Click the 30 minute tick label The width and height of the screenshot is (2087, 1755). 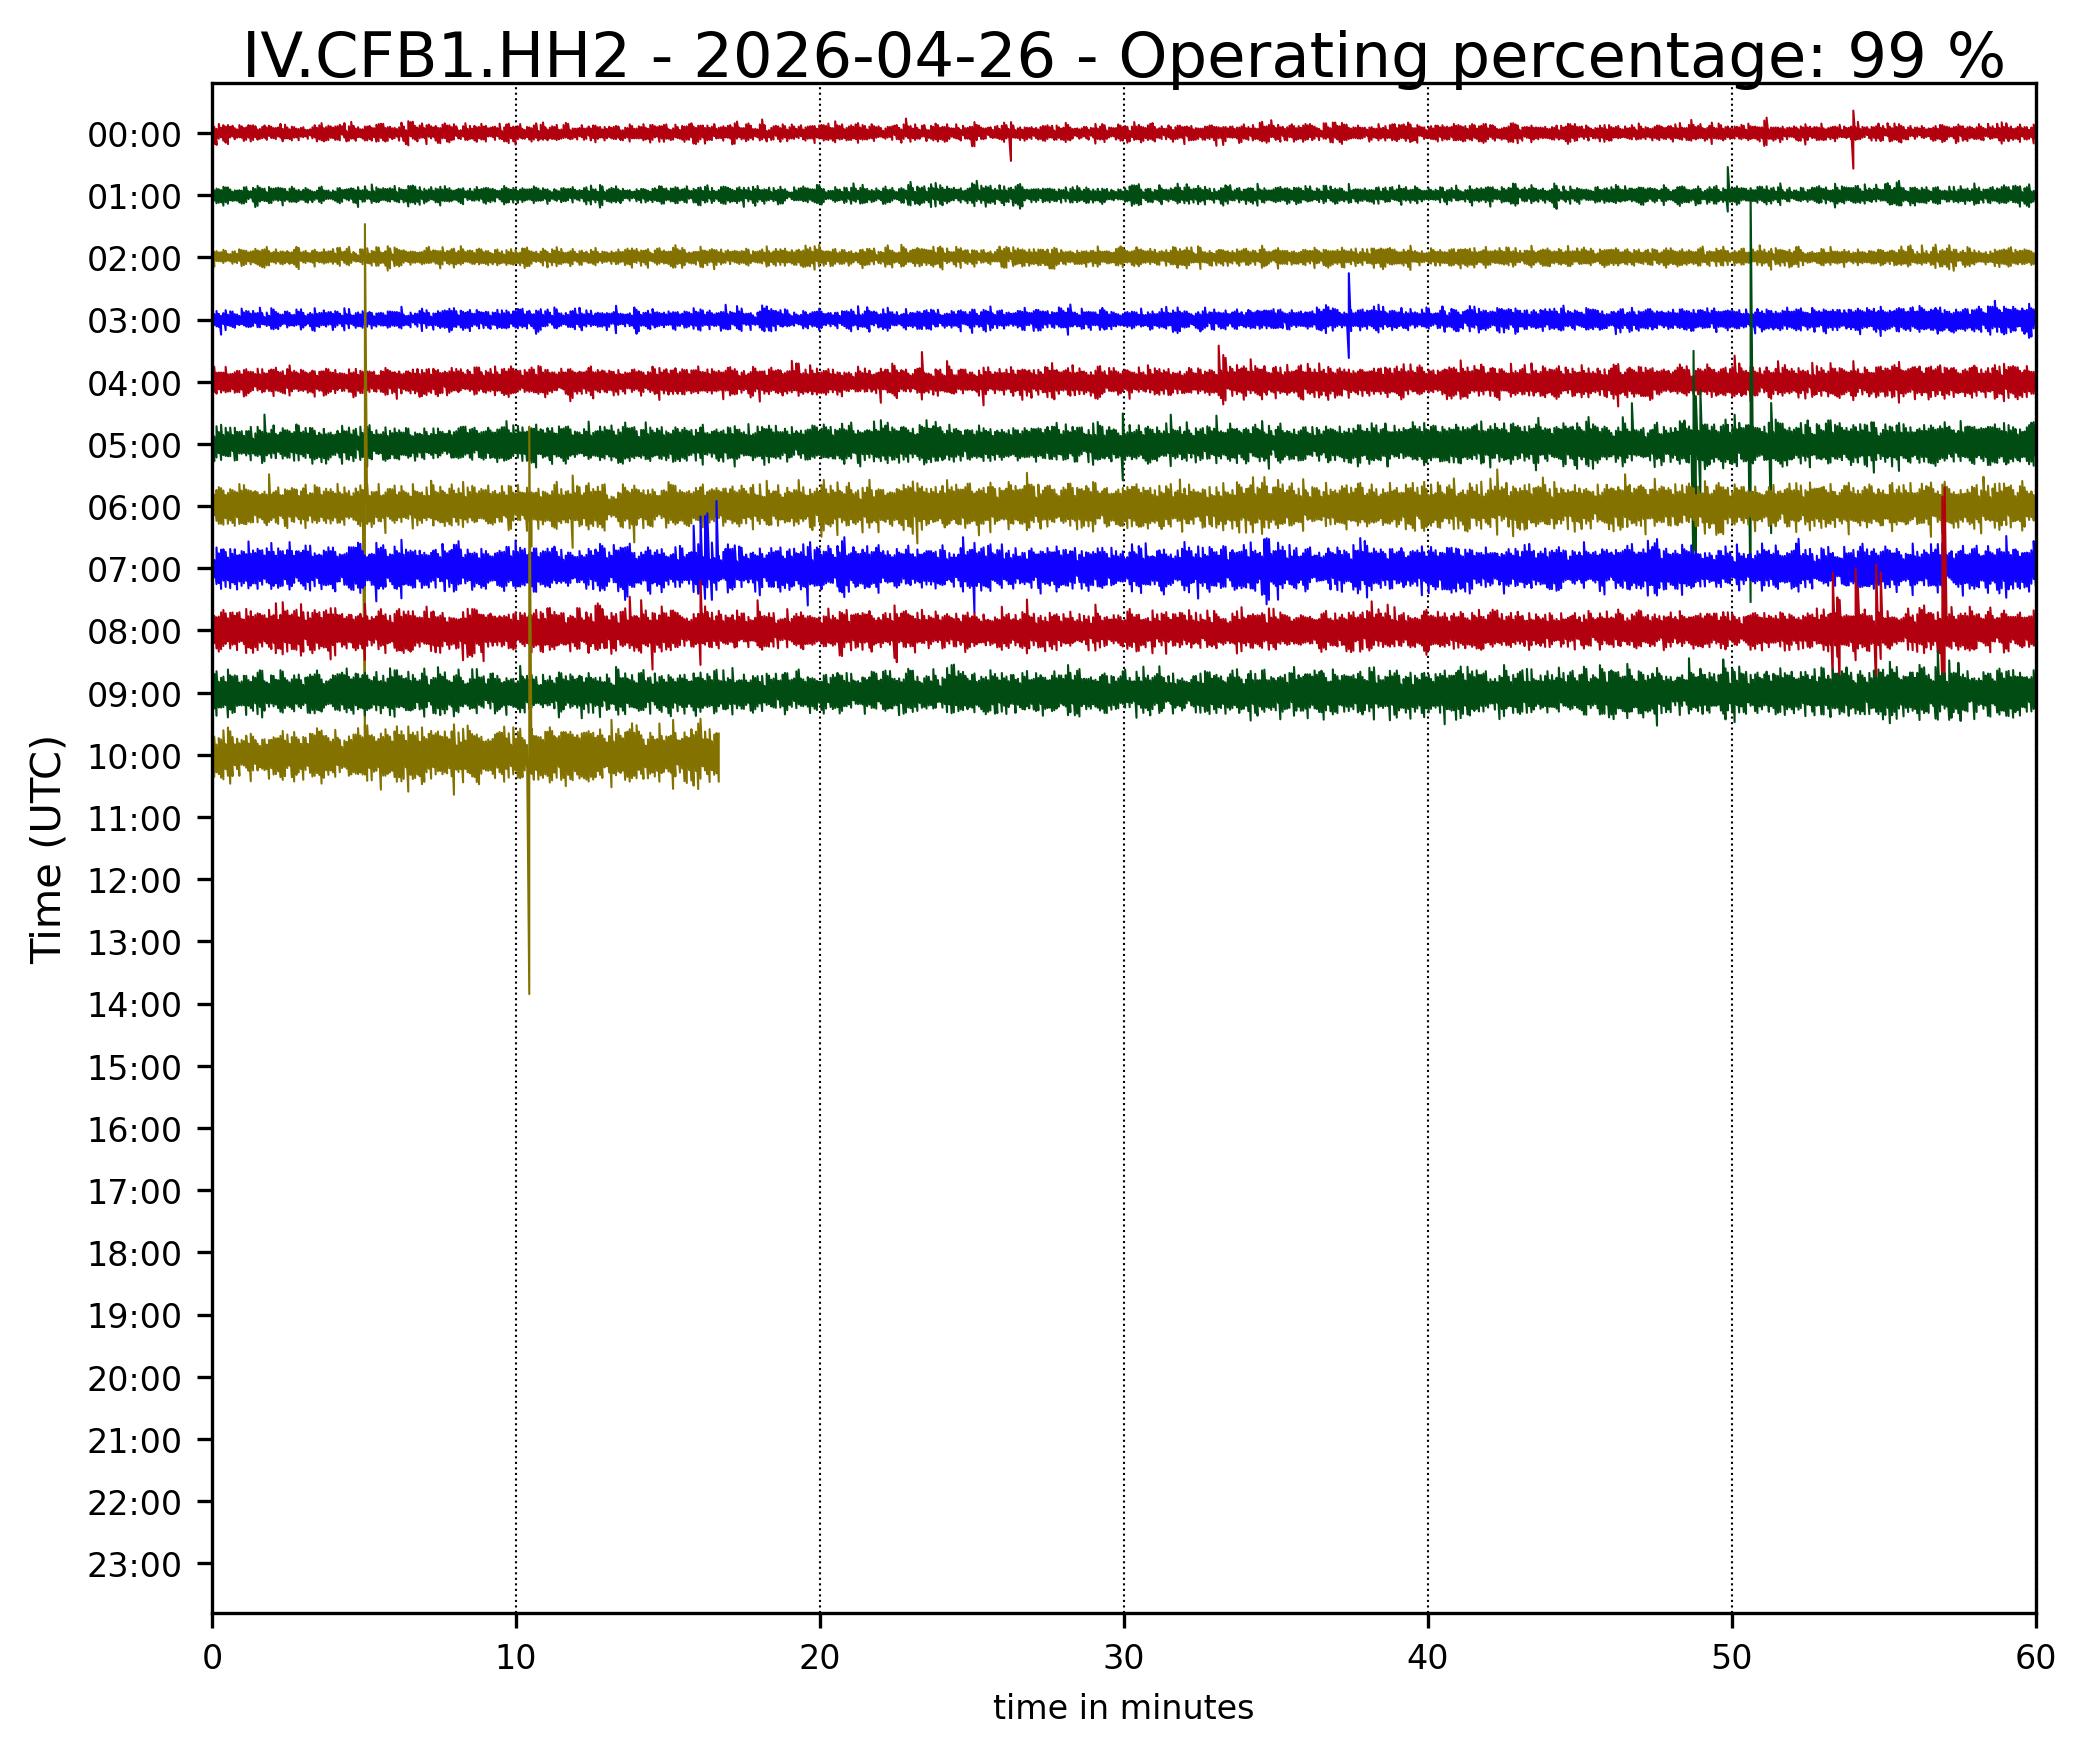click(1123, 1659)
